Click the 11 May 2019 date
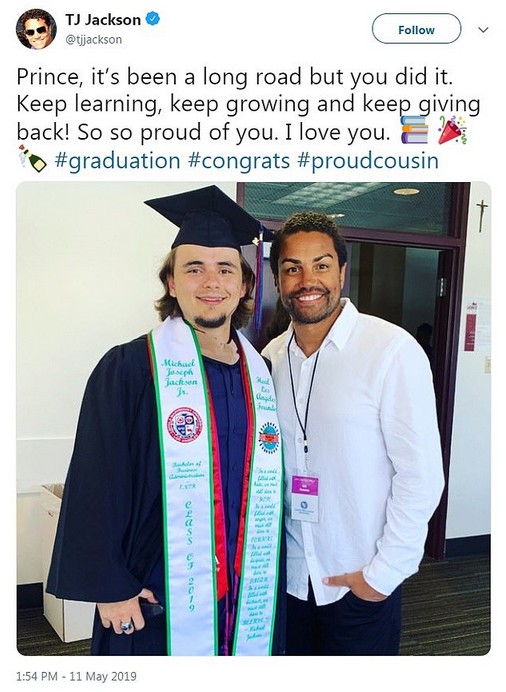506x692 pixels. pyautogui.click(x=103, y=676)
